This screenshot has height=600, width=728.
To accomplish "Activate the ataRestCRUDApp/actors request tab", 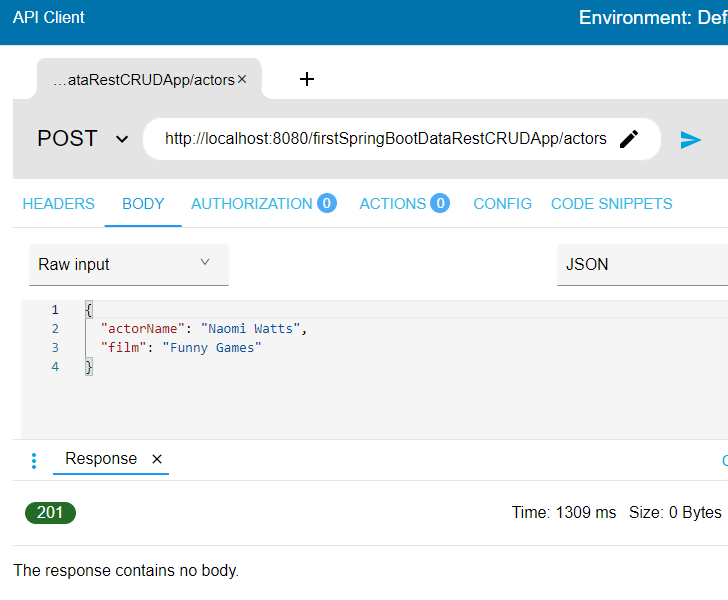I will [x=144, y=80].
